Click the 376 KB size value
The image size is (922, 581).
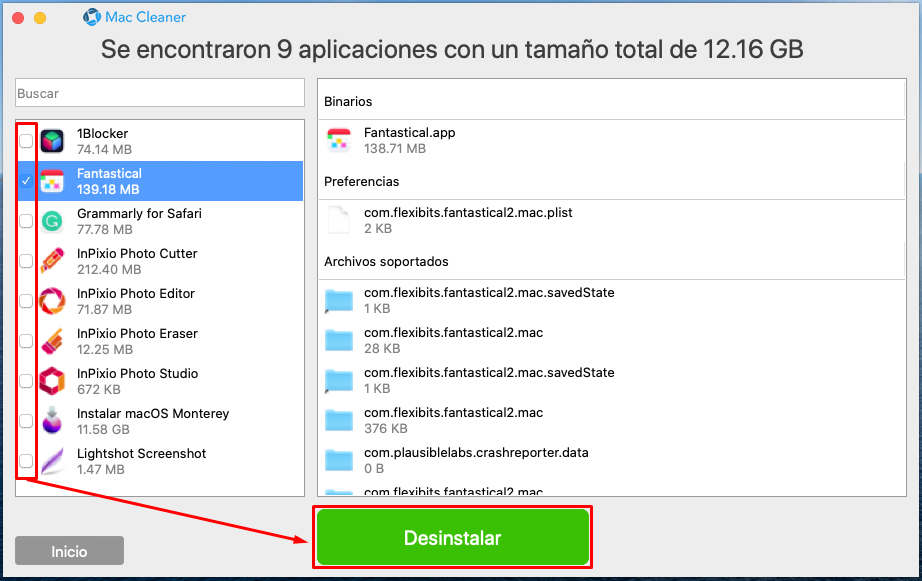386,429
